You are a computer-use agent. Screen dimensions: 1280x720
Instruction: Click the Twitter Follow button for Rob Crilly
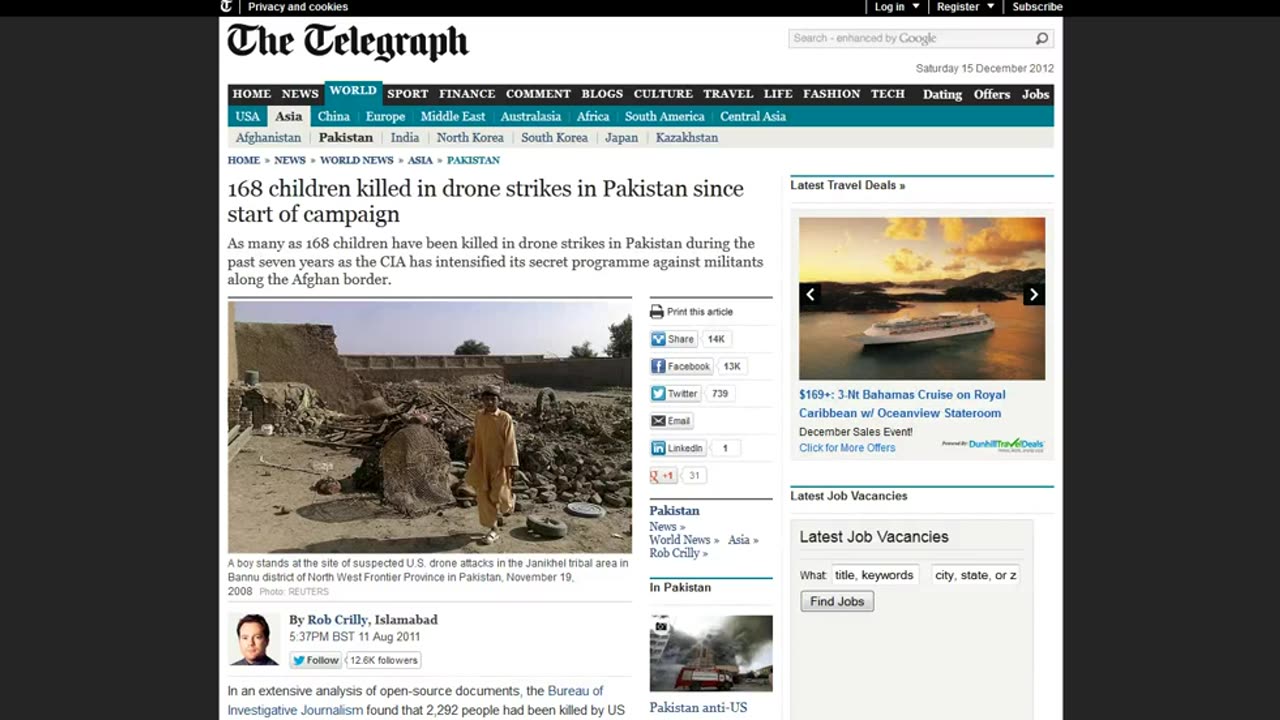[x=316, y=660]
